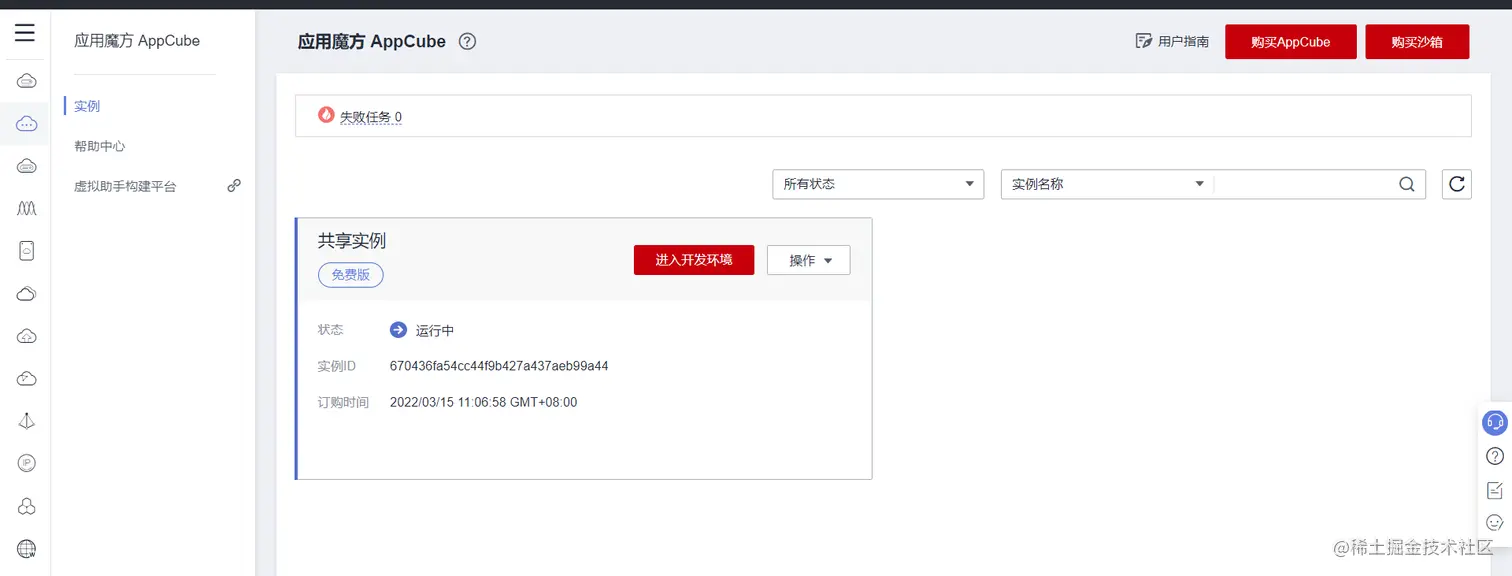Click the instance ID 670436fa54cc44f9b427a437aeb99a44

pyautogui.click(x=499, y=366)
